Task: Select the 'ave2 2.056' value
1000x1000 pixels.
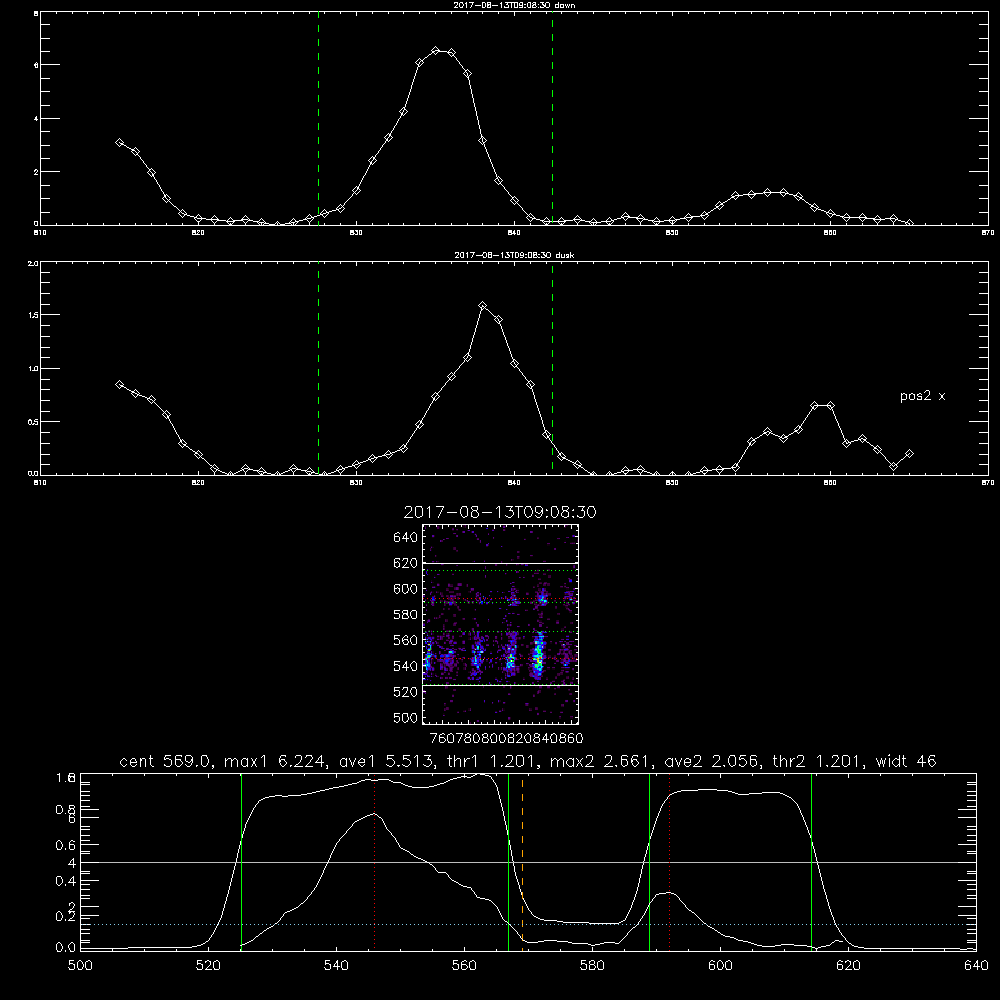Action: [712, 761]
